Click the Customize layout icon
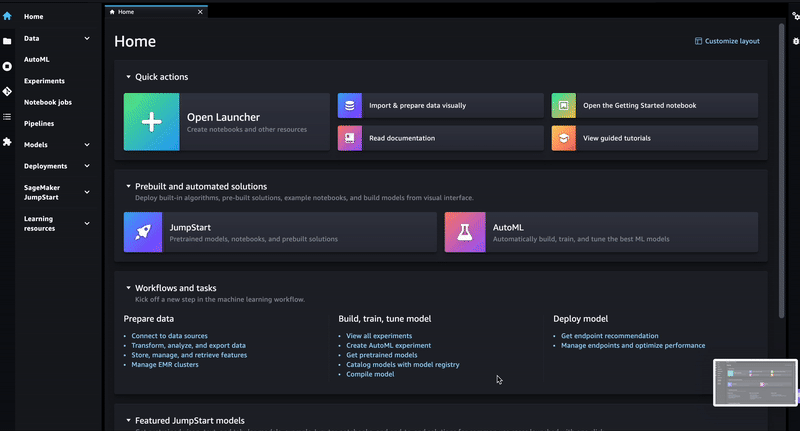The height and width of the screenshot is (431, 800). pyautogui.click(x=698, y=41)
